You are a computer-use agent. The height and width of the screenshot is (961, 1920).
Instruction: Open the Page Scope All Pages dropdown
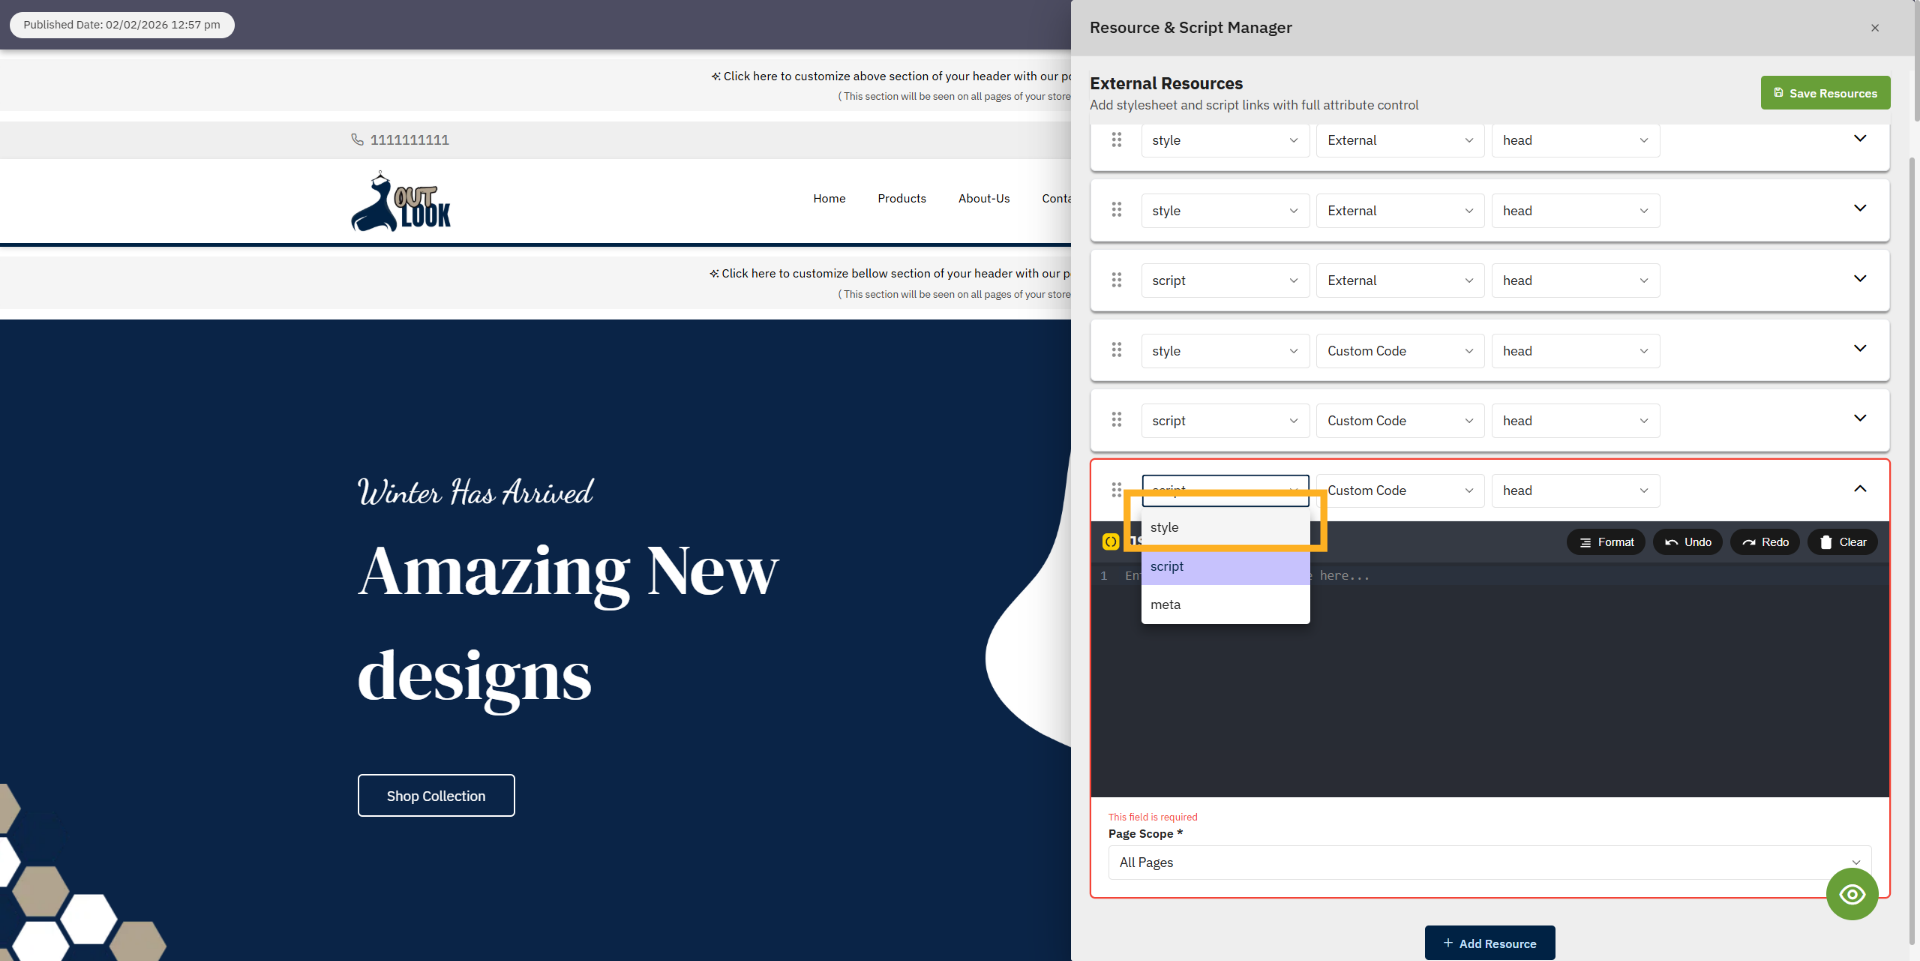pos(1488,862)
